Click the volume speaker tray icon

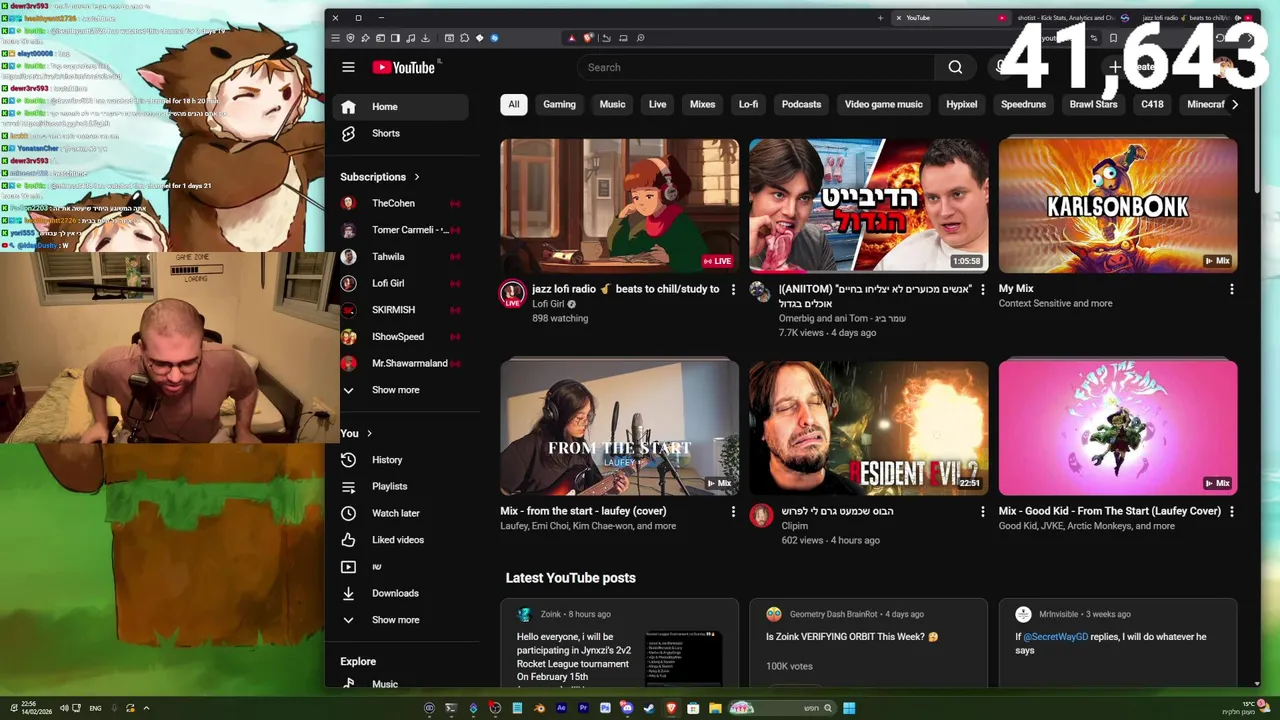coord(64,708)
